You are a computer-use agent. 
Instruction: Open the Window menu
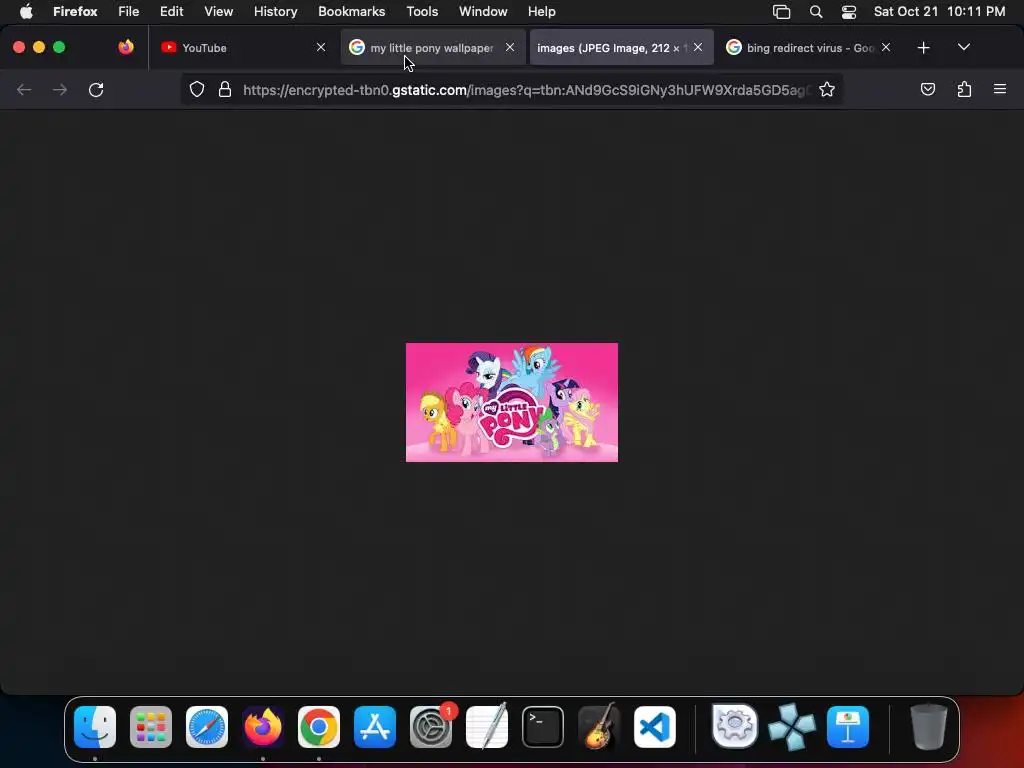483,12
